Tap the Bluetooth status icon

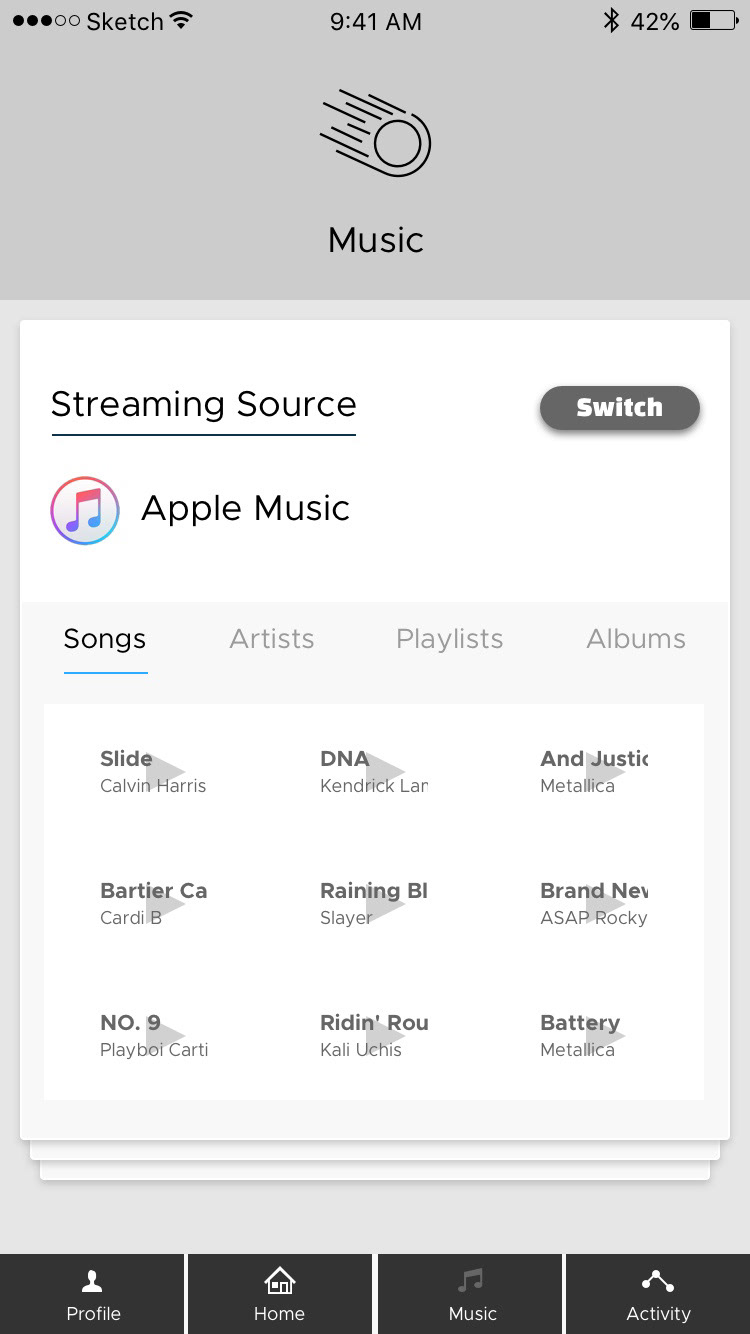[x=611, y=21]
